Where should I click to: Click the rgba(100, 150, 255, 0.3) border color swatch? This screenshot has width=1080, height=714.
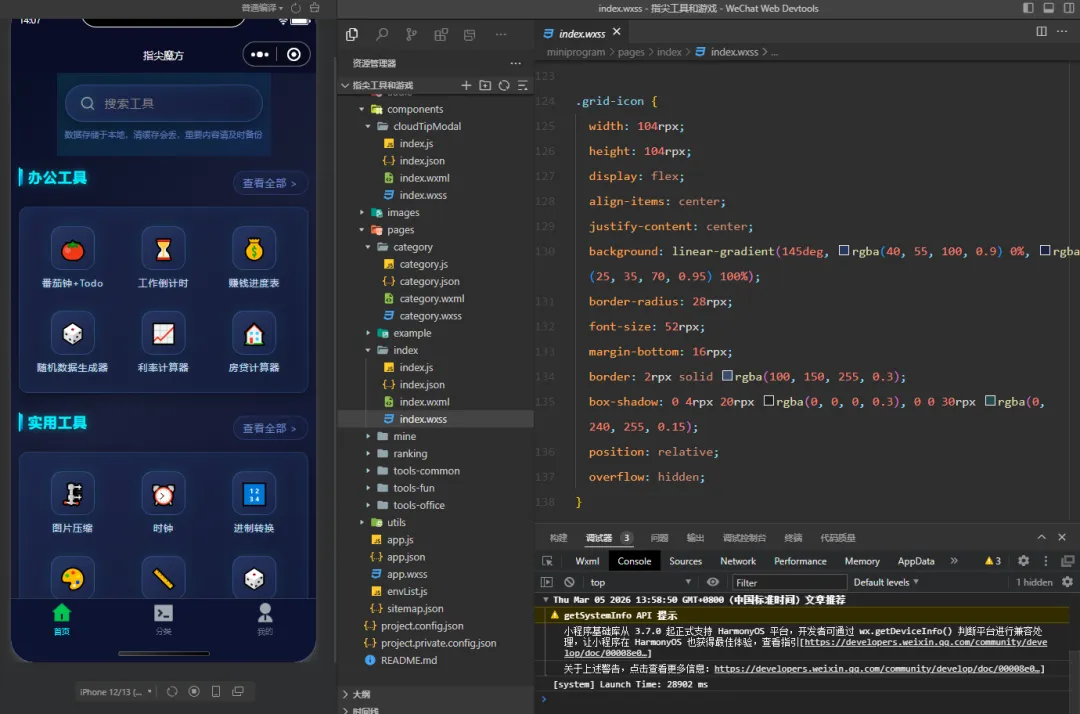[727, 377]
